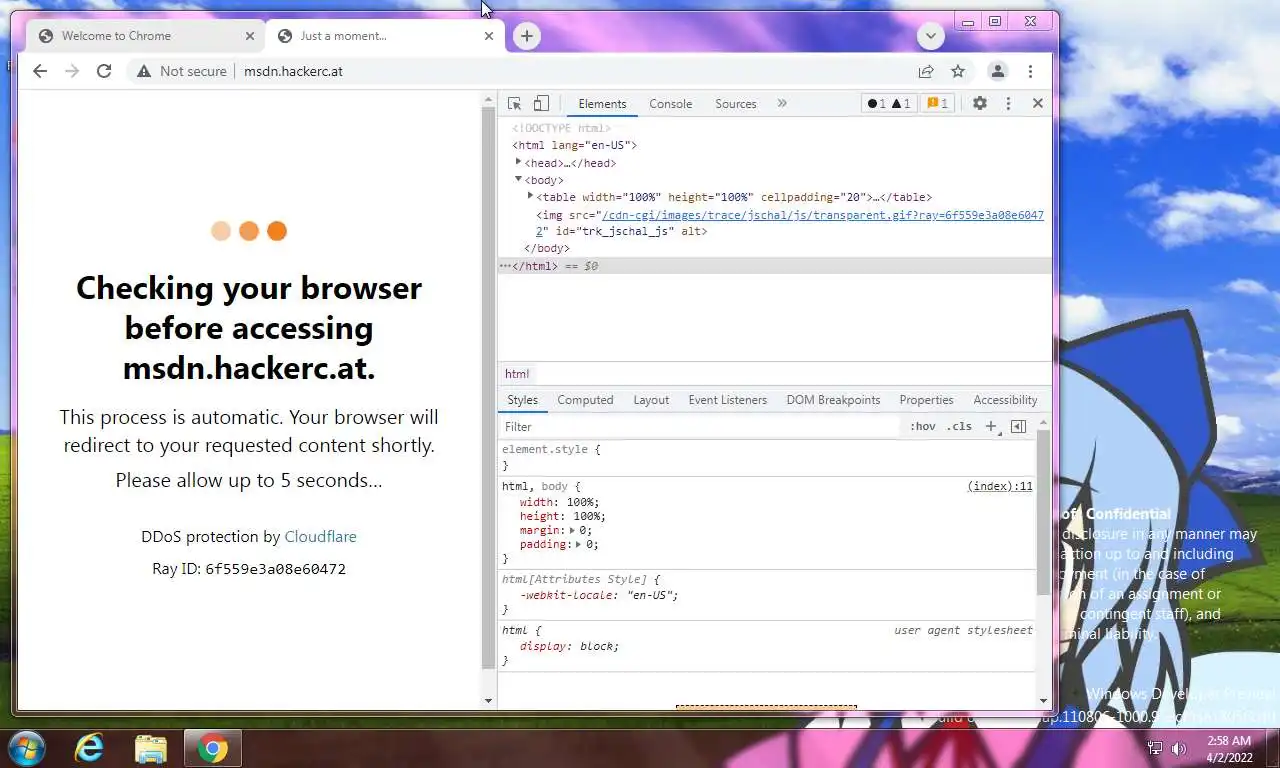Open Windows Explorer from the taskbar
This screenshot has height=768, width=1280.
151,747
